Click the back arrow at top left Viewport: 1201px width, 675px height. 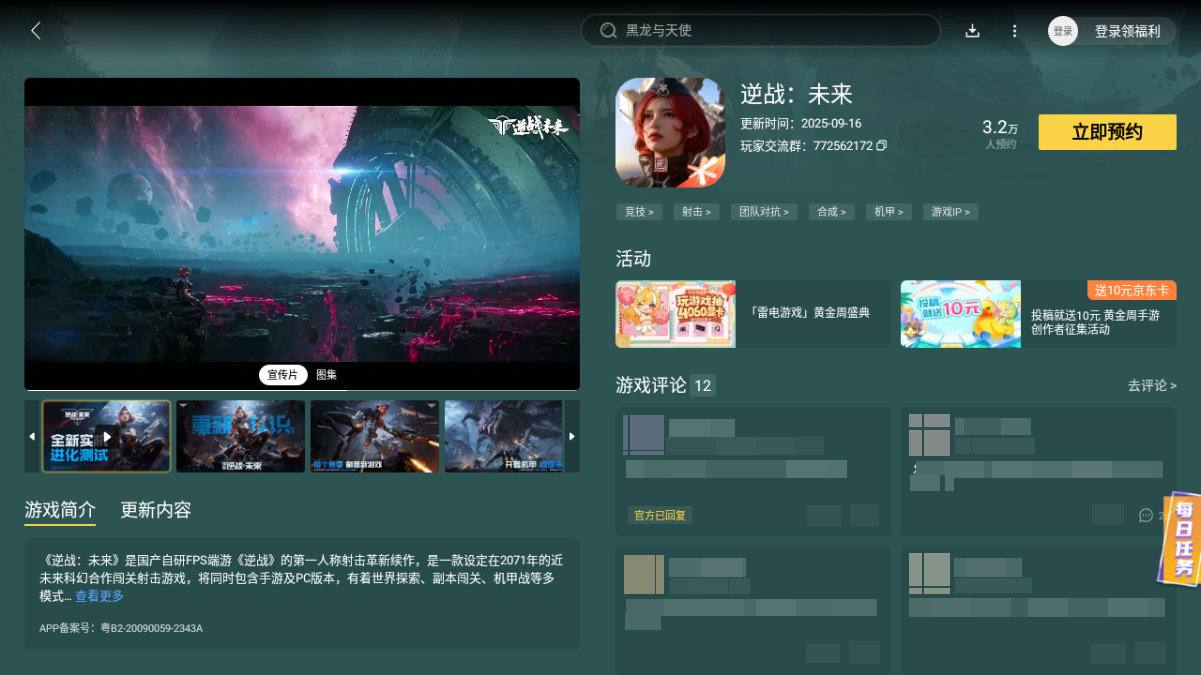tap(35, 30)
